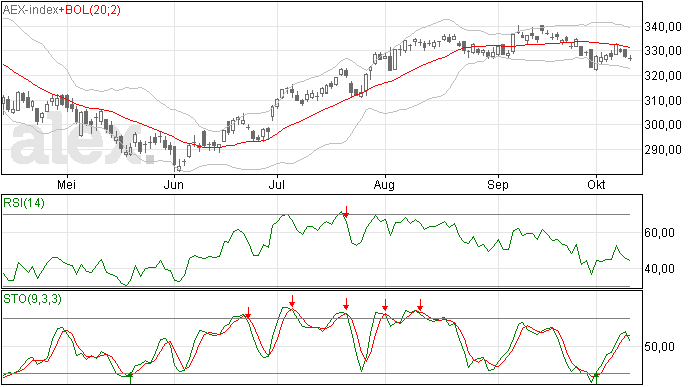Click the 300,00 price axis label

[x=663, y=125]
